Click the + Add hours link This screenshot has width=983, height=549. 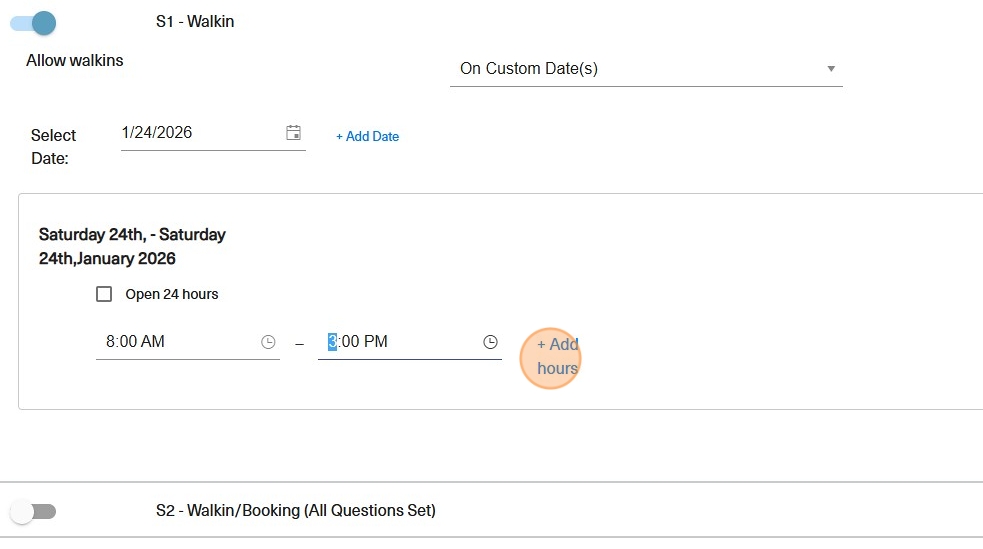pos(557,356)
